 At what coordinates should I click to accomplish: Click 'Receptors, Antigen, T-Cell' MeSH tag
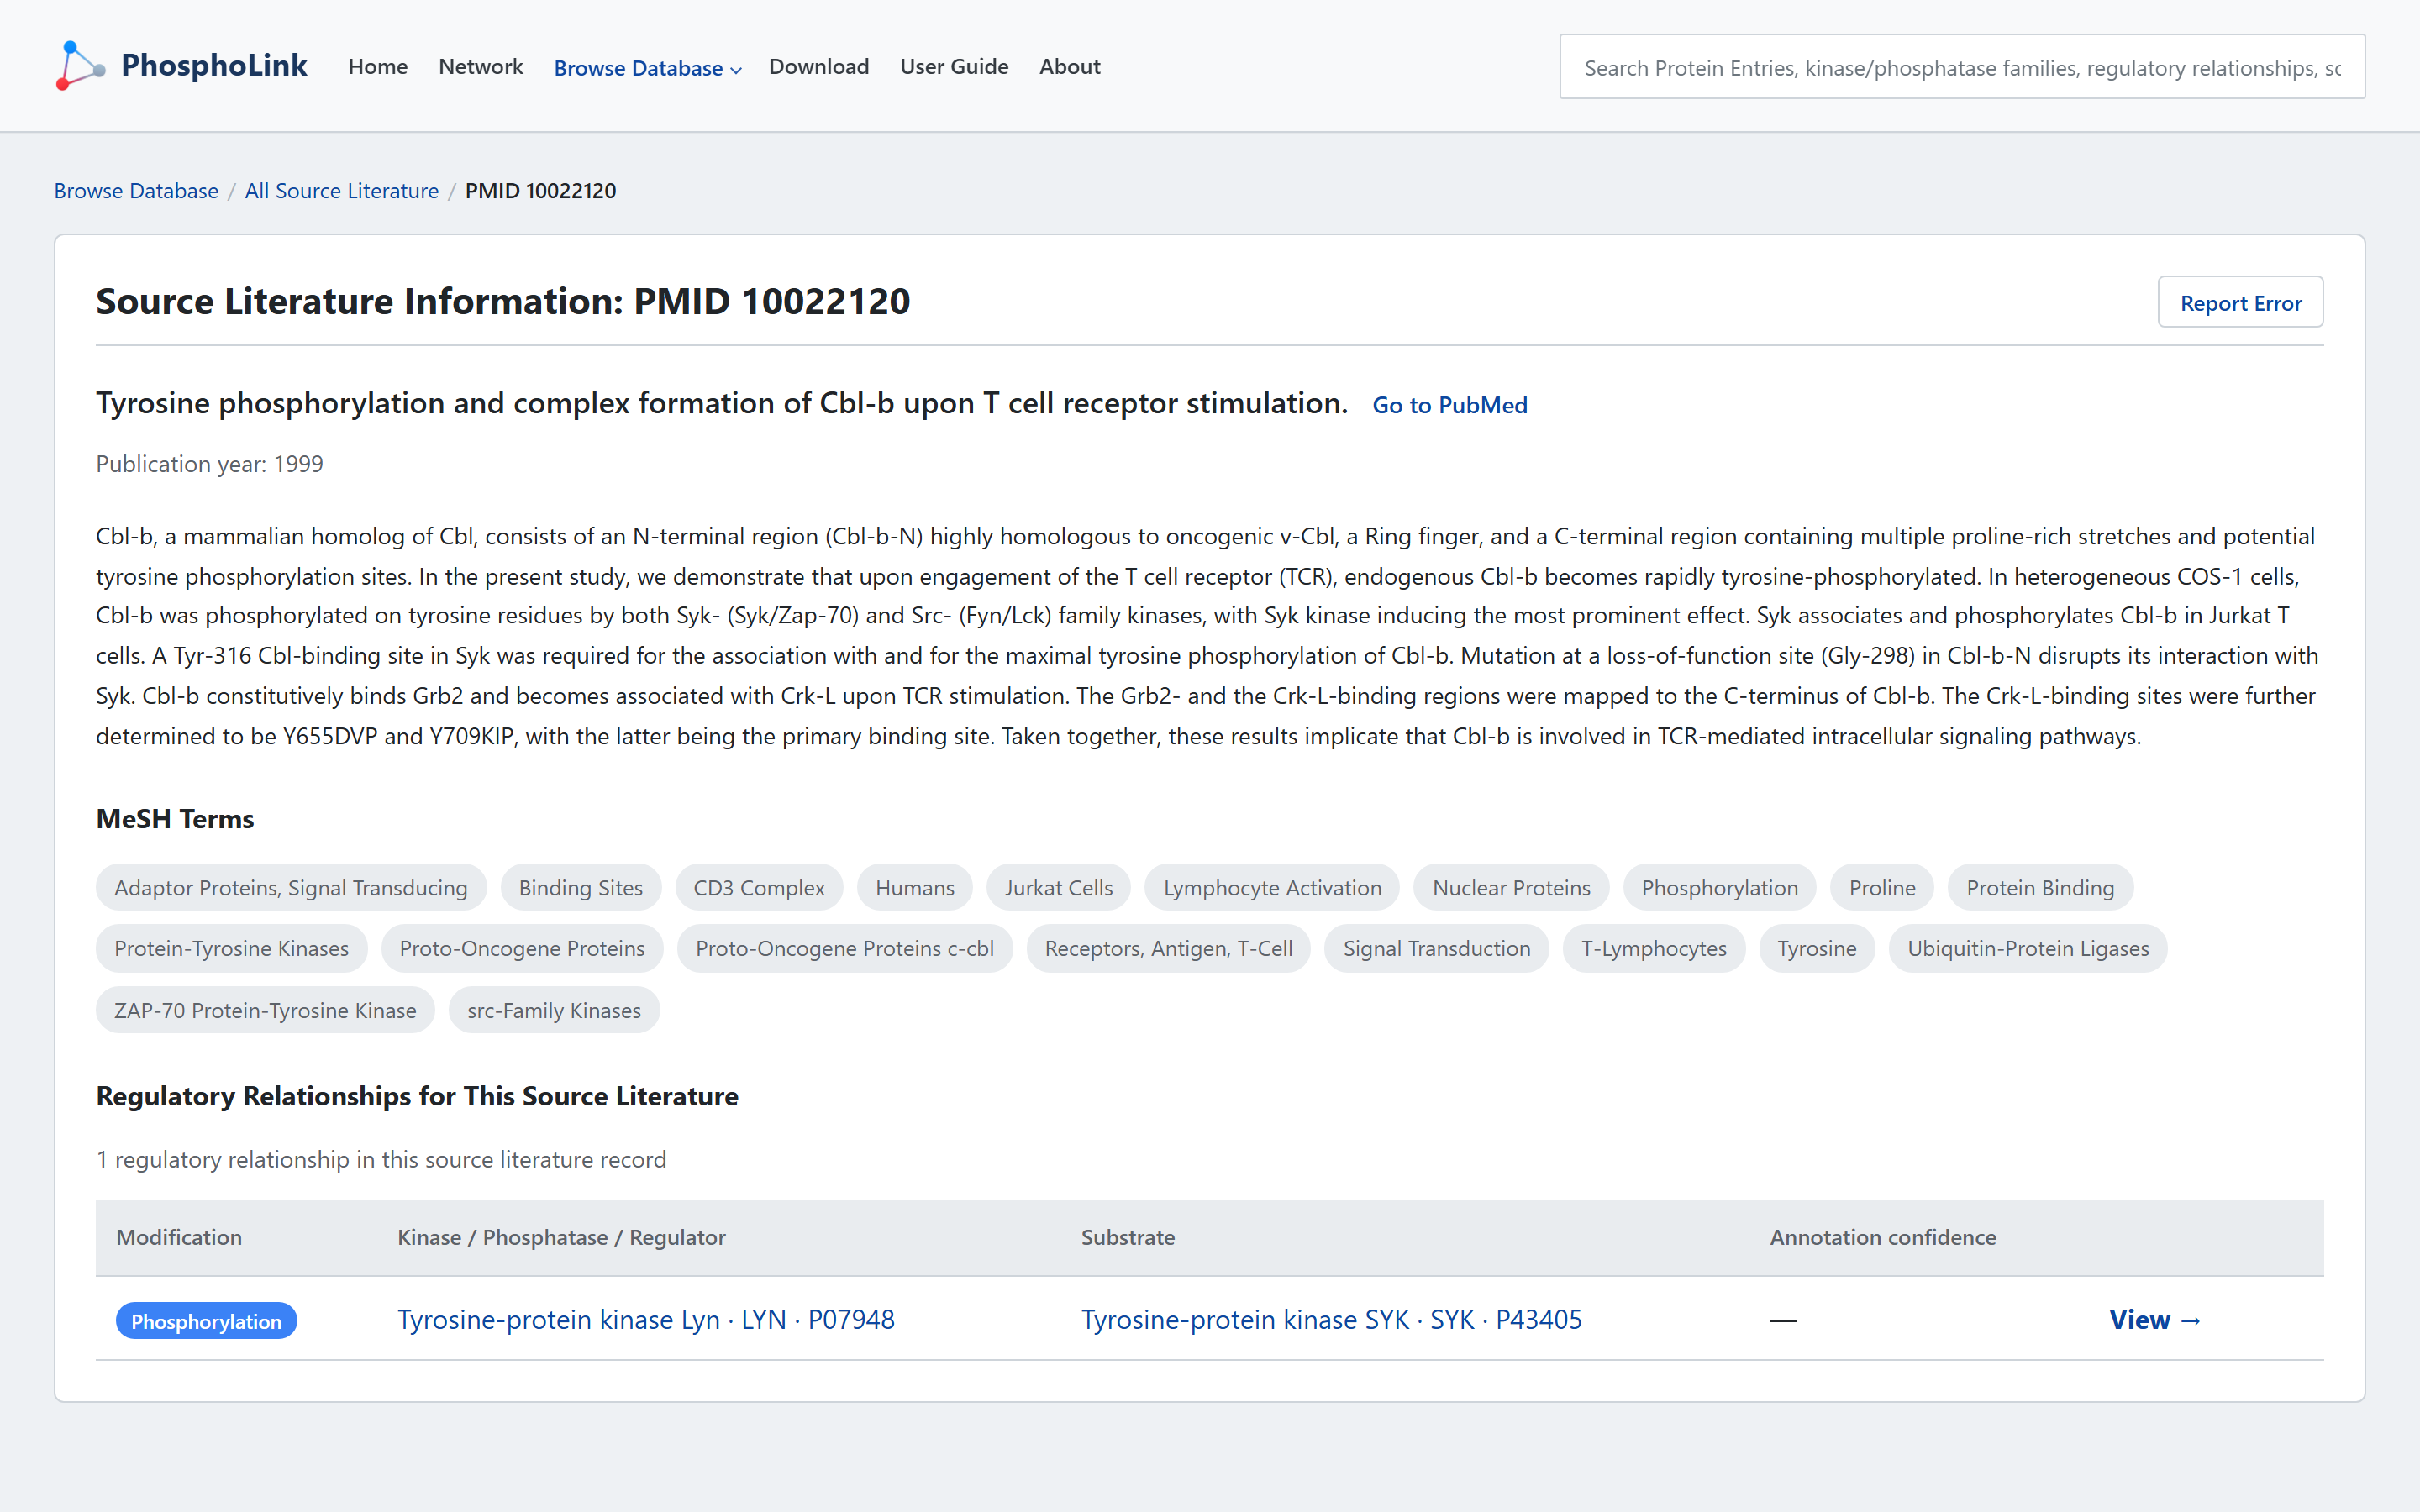pos(1168,948)
